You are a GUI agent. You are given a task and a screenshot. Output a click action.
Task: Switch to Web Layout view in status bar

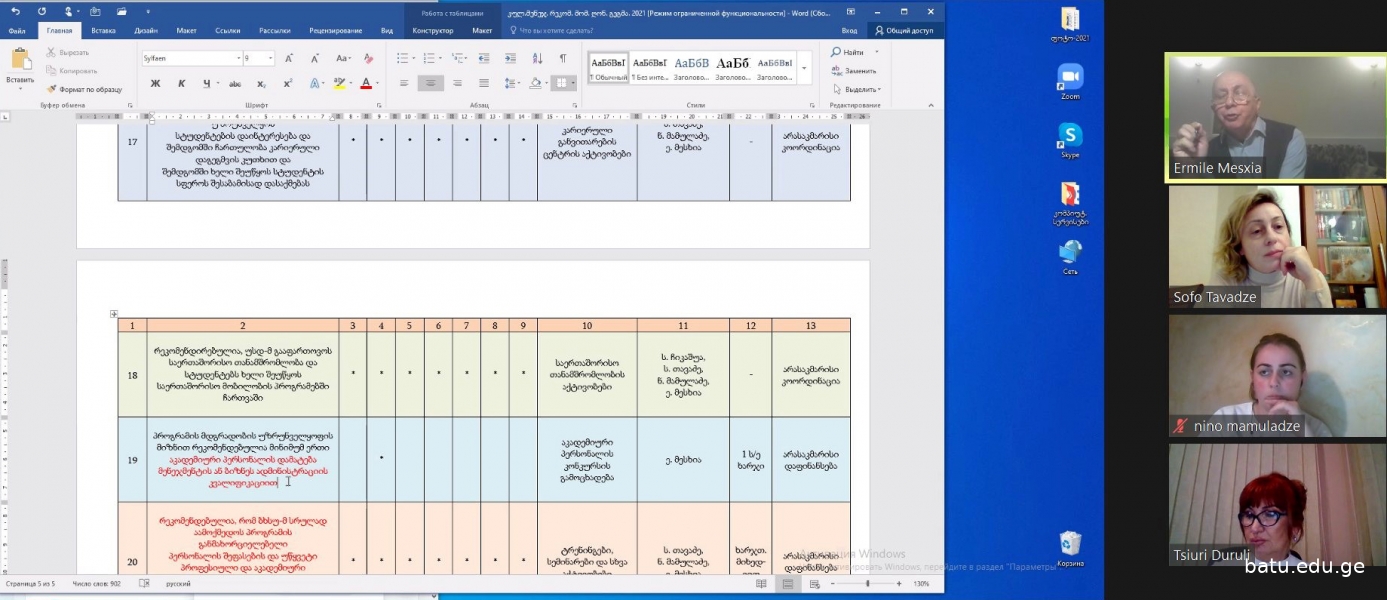pyautogui.click(x=814, y=584)
